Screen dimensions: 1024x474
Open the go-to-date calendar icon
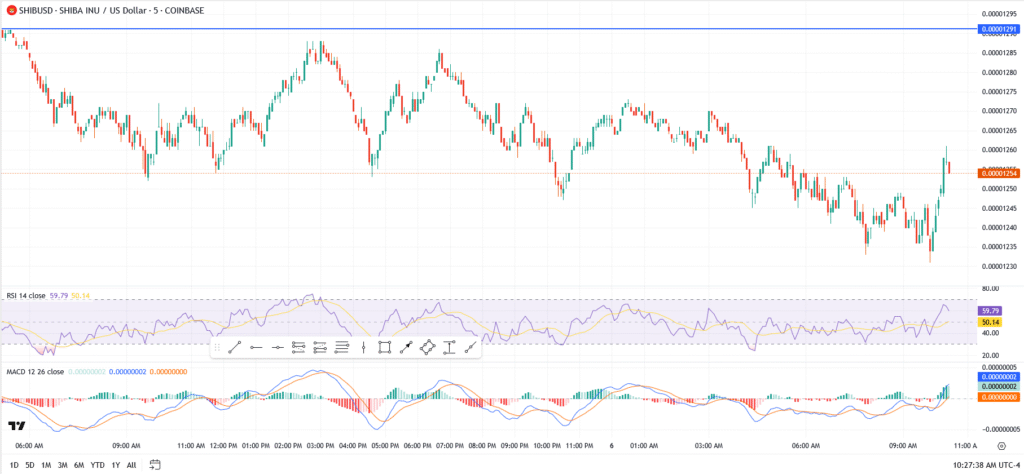[156, 464]
